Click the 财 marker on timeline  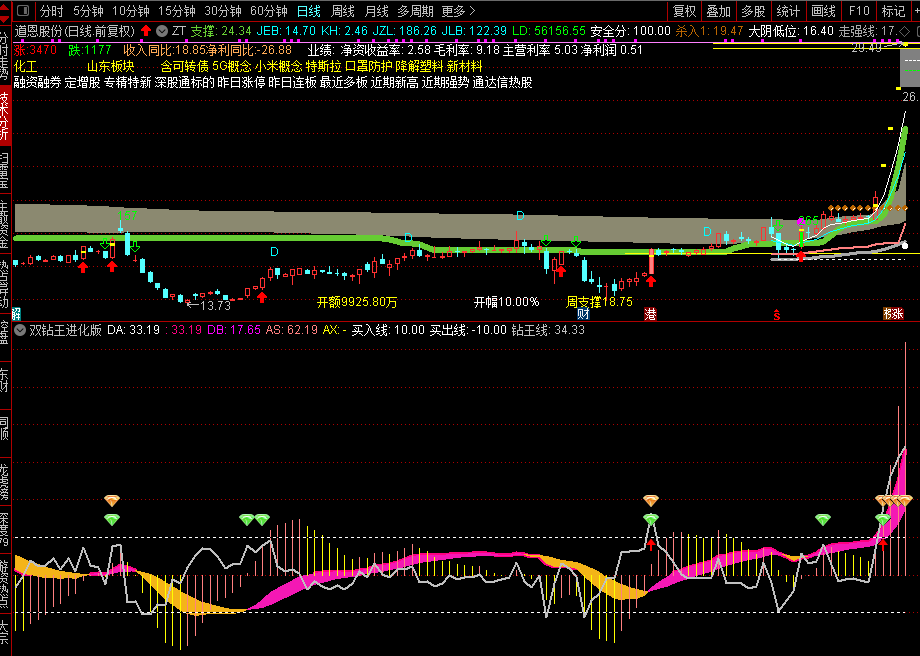click(583, 314)
